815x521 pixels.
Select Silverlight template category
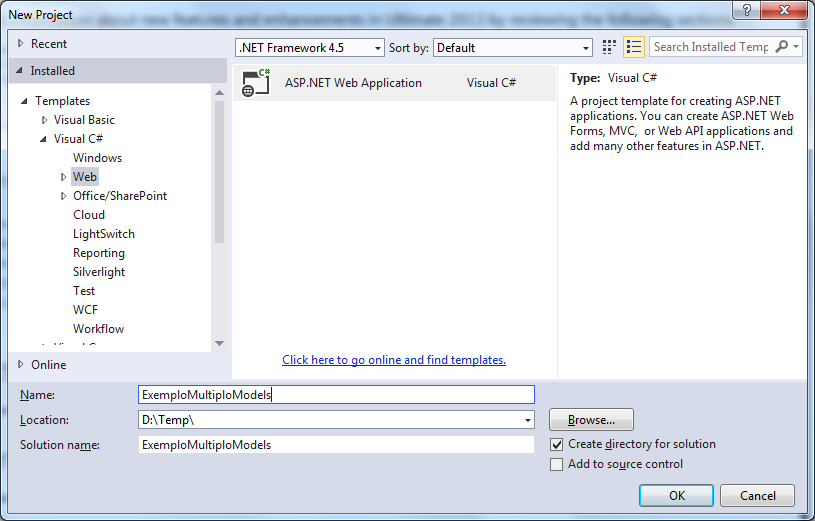99,272
